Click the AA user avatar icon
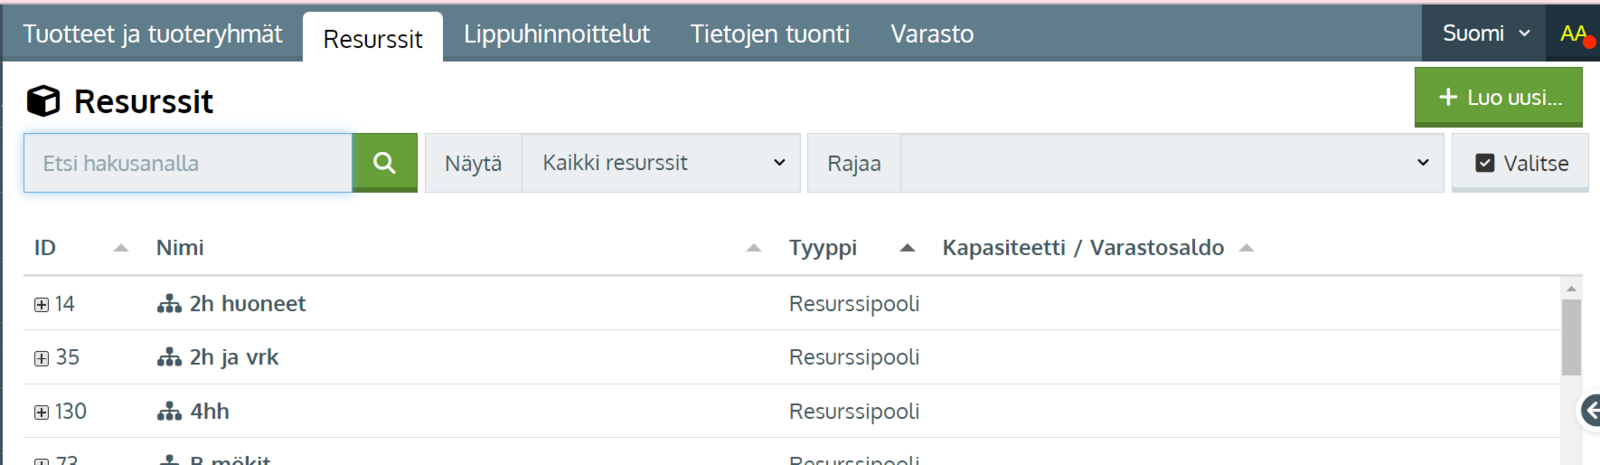This screenshot has height=465, width=1600. point(1573,34)
